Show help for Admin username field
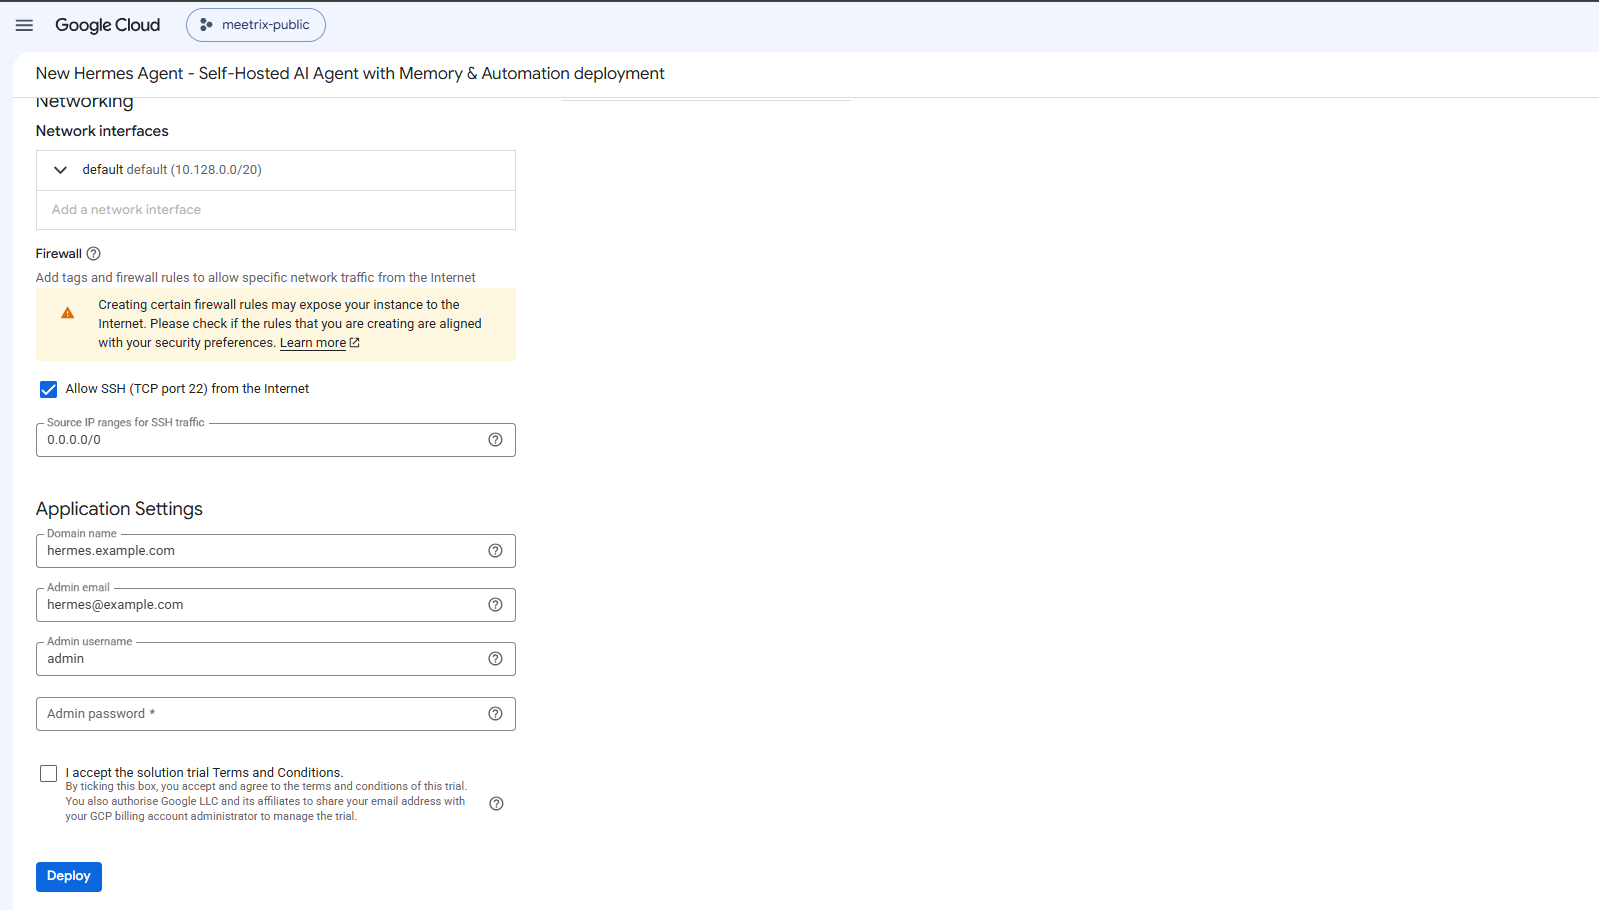 click(x=495, y=659)
